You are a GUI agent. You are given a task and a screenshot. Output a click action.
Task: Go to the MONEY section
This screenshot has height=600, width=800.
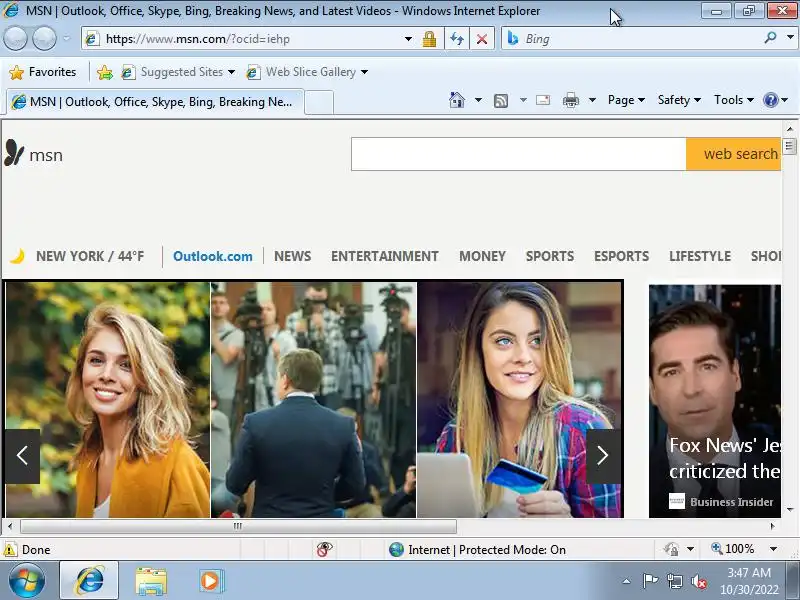(482, 256)
